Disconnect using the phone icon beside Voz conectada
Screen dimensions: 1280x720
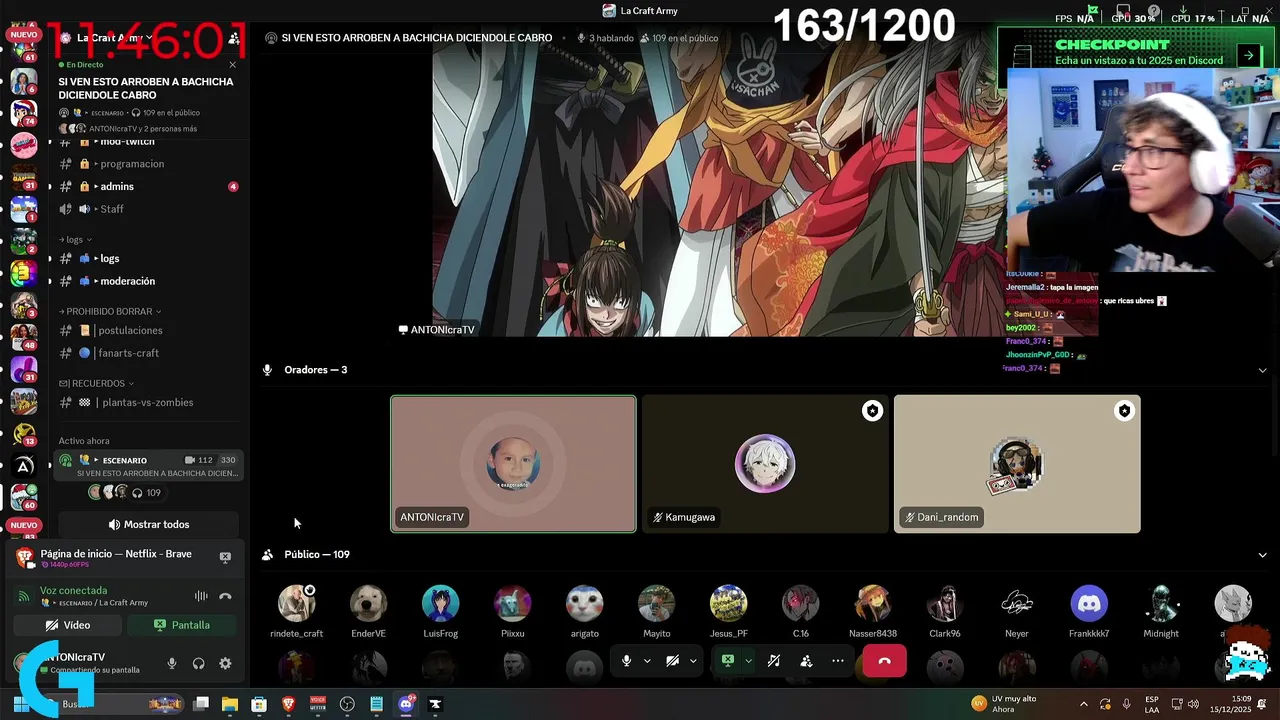225,596
